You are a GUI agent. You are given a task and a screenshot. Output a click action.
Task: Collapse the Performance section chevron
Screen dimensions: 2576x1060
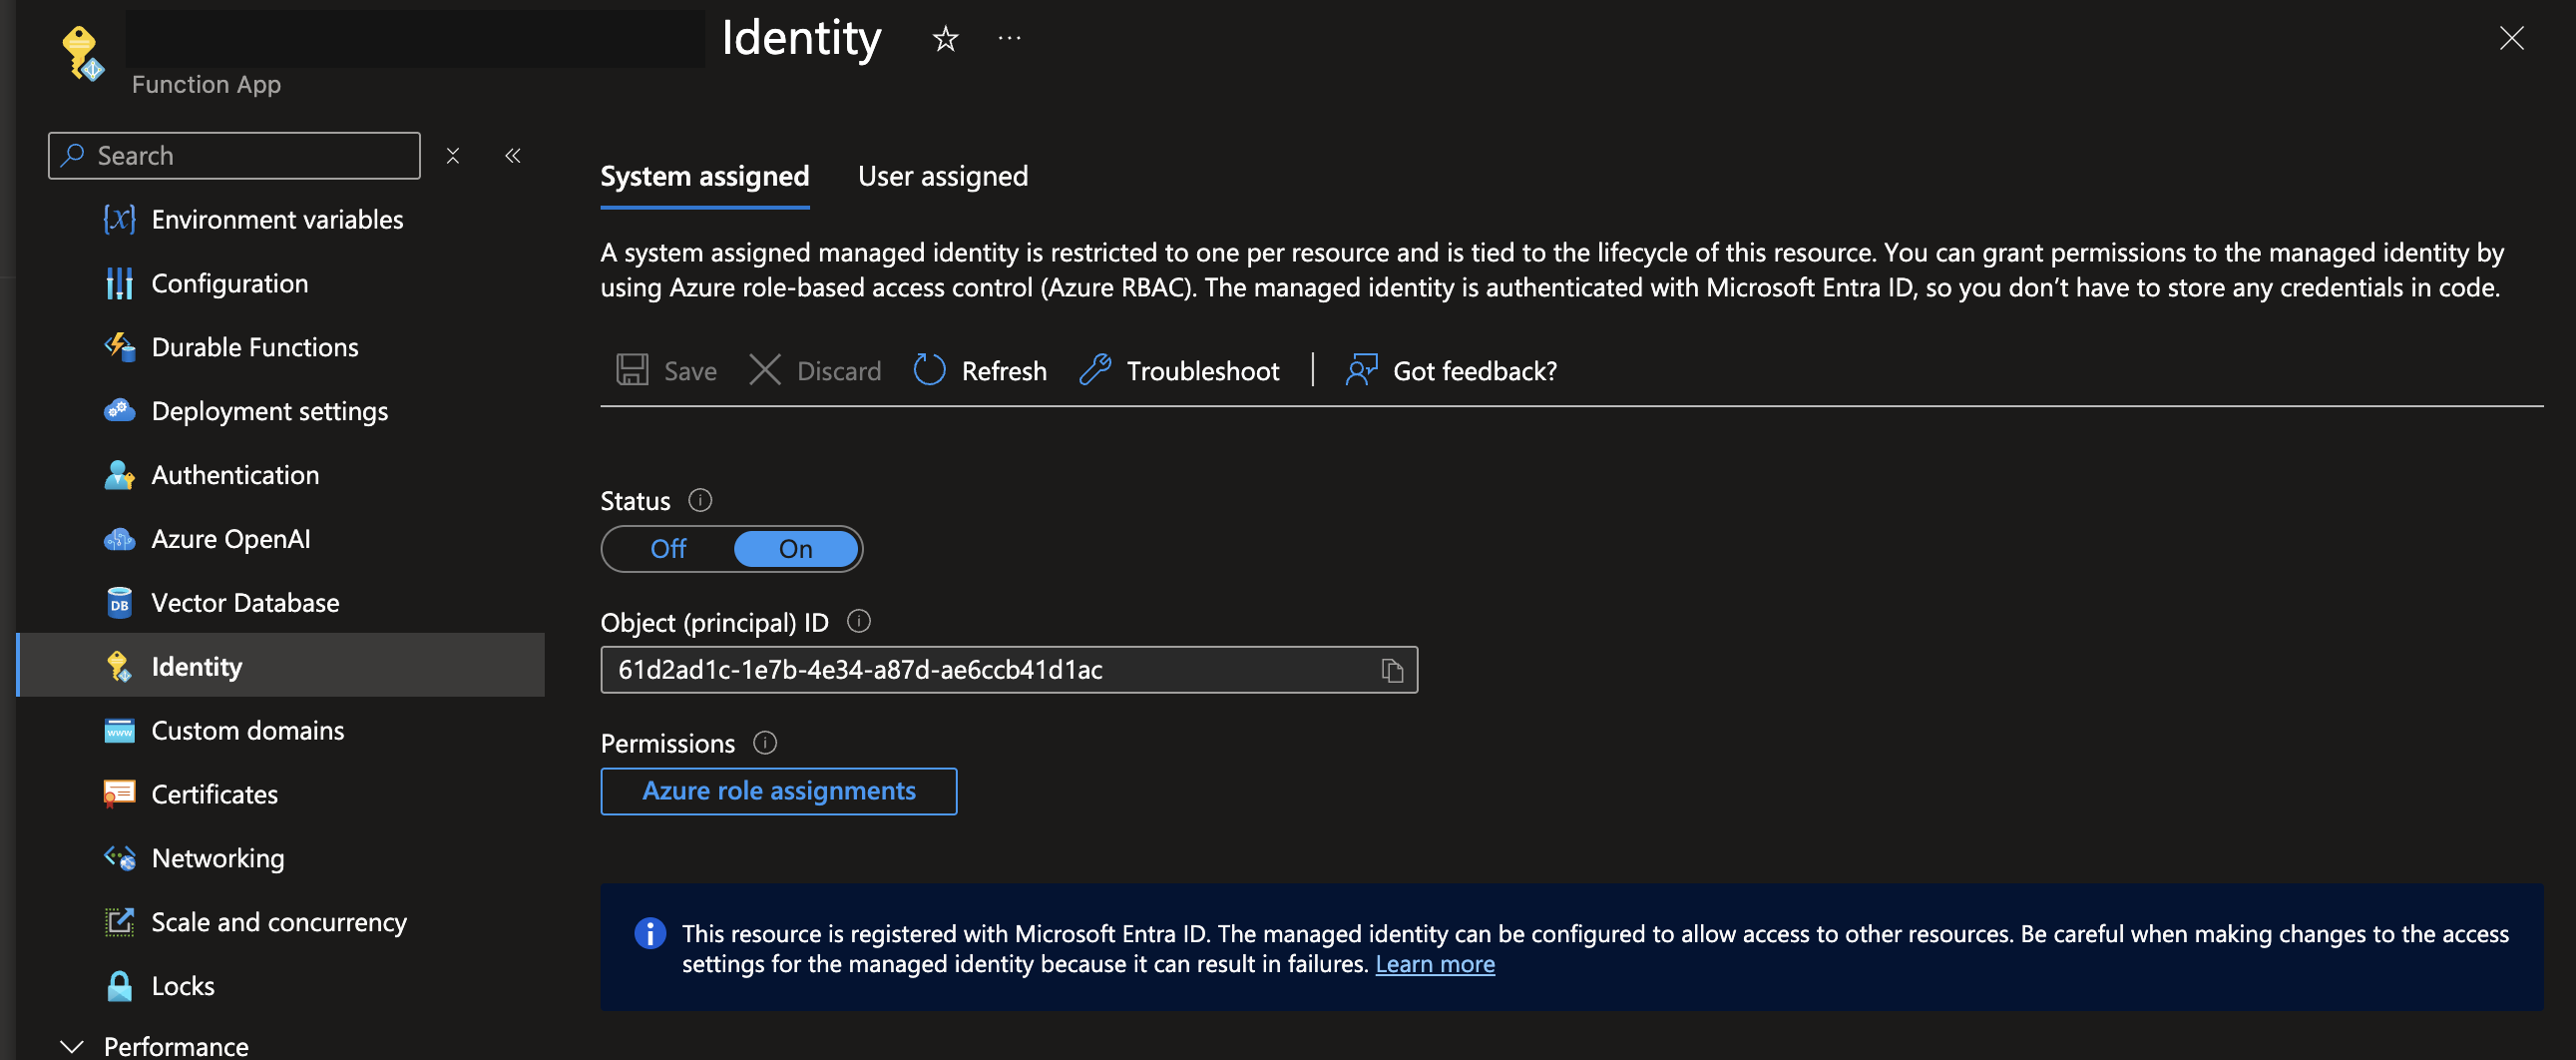[x=71, y=1046]
